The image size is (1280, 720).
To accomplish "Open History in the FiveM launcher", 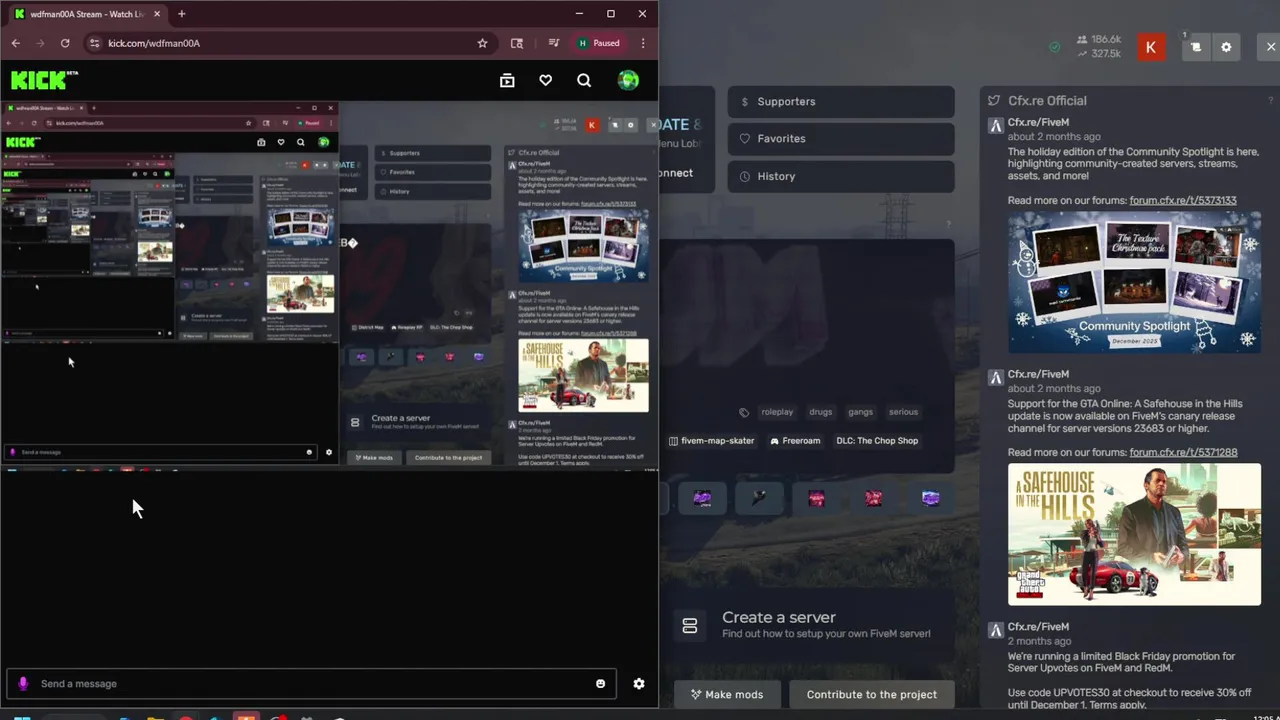I will point(841,176).
